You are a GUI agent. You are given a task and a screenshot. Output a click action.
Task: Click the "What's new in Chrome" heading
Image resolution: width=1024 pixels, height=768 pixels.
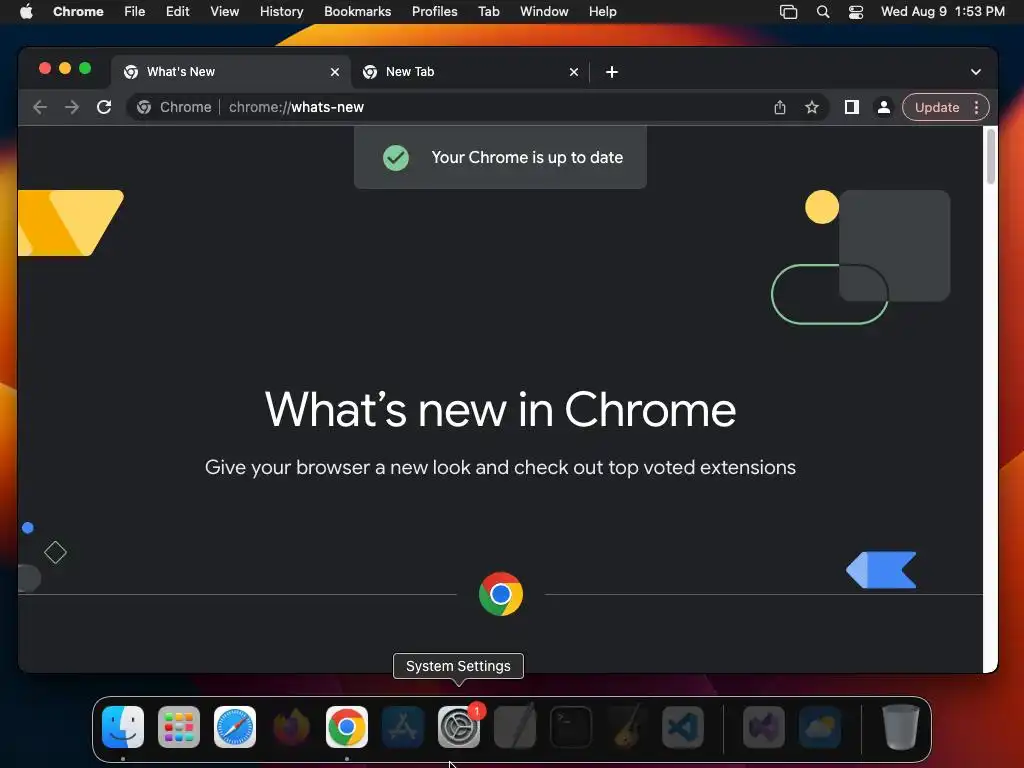(500, 409)
